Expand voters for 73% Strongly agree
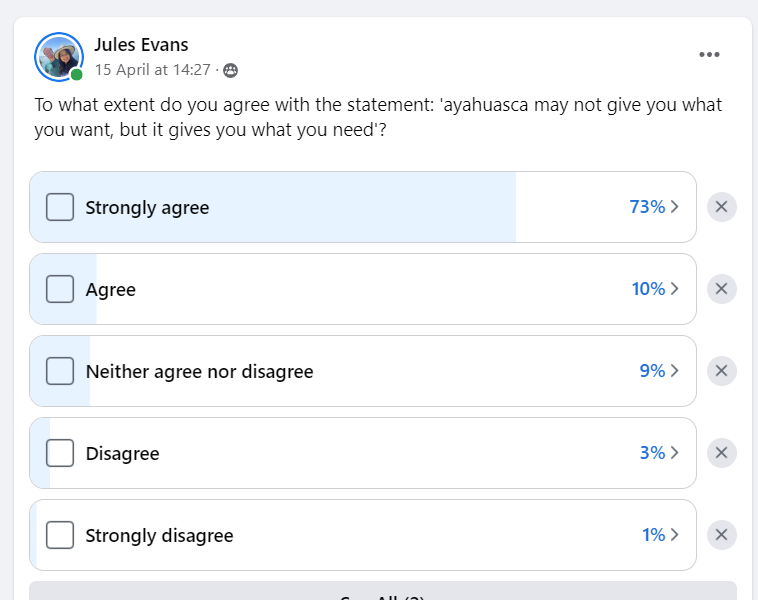The image size is (758, 600). pos(654,207)
